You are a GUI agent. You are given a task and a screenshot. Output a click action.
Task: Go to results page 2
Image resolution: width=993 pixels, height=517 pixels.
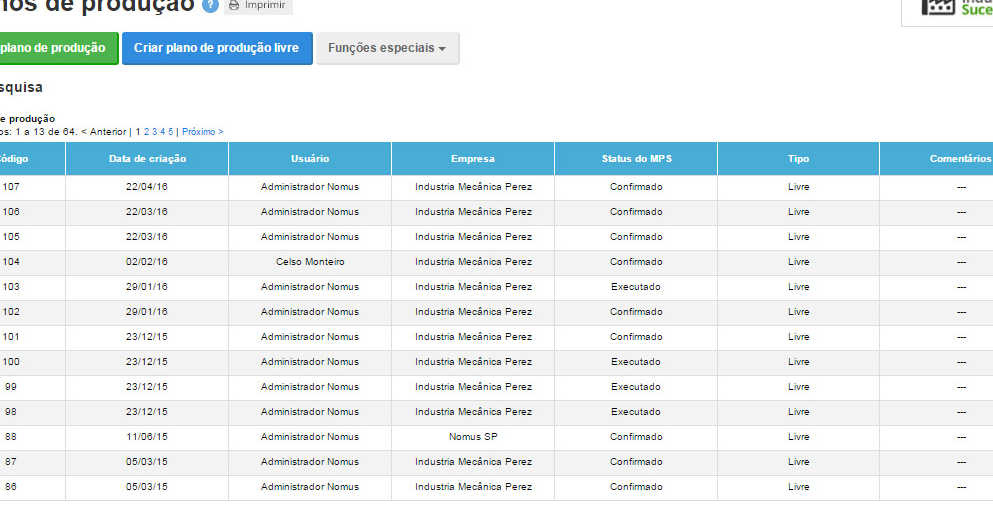[146, 132]
